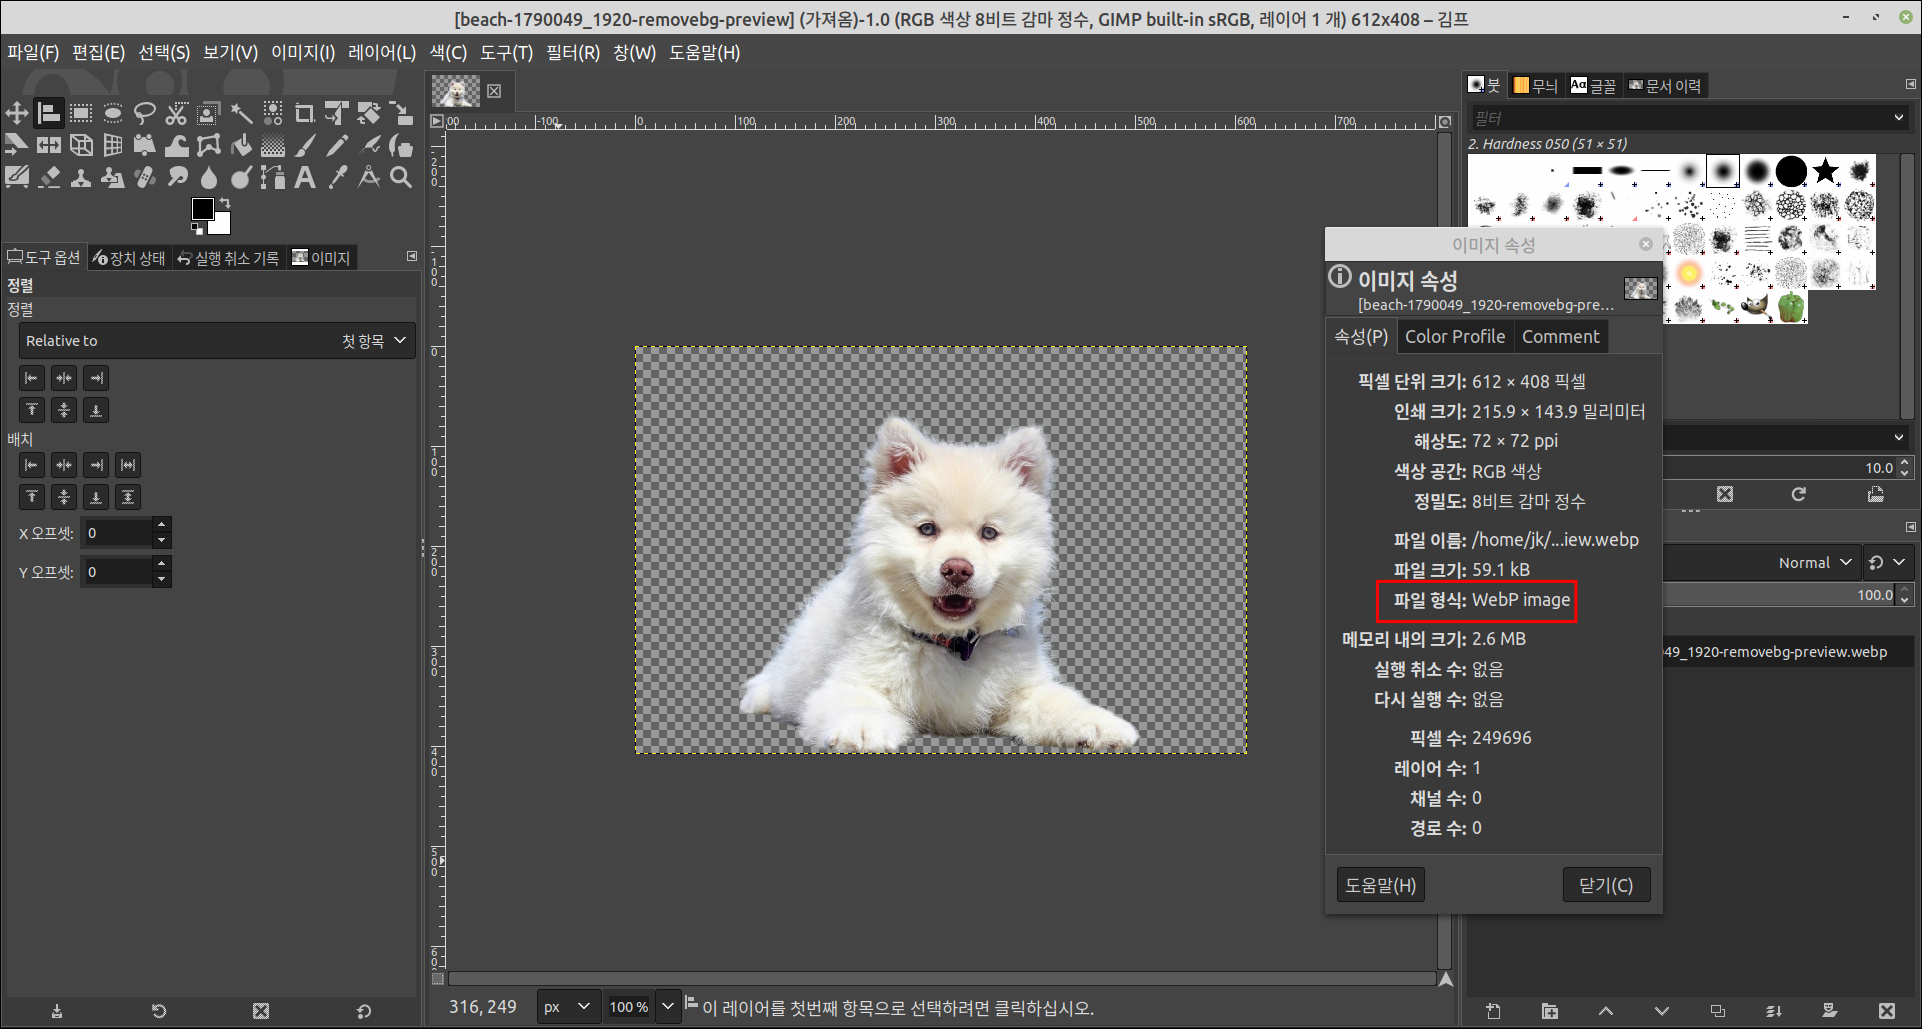Open the 파일(F) menu
The width and height of the screenshot is (1922, 1029).
coord(33,52)
